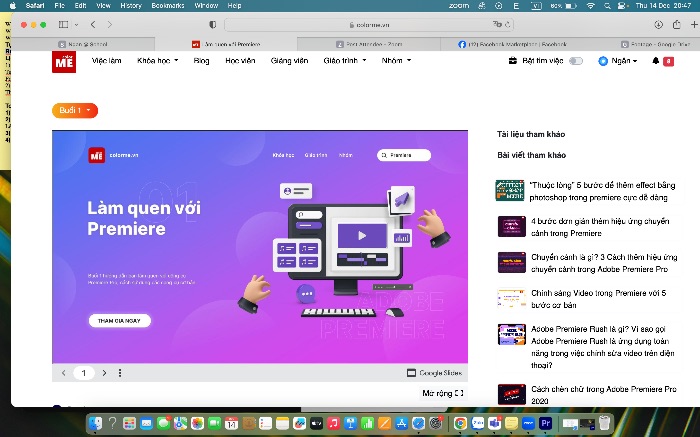The height and width of the screenshot is (437, 700).
Task: Open the Safari History menu
Action: coord(130,6)
